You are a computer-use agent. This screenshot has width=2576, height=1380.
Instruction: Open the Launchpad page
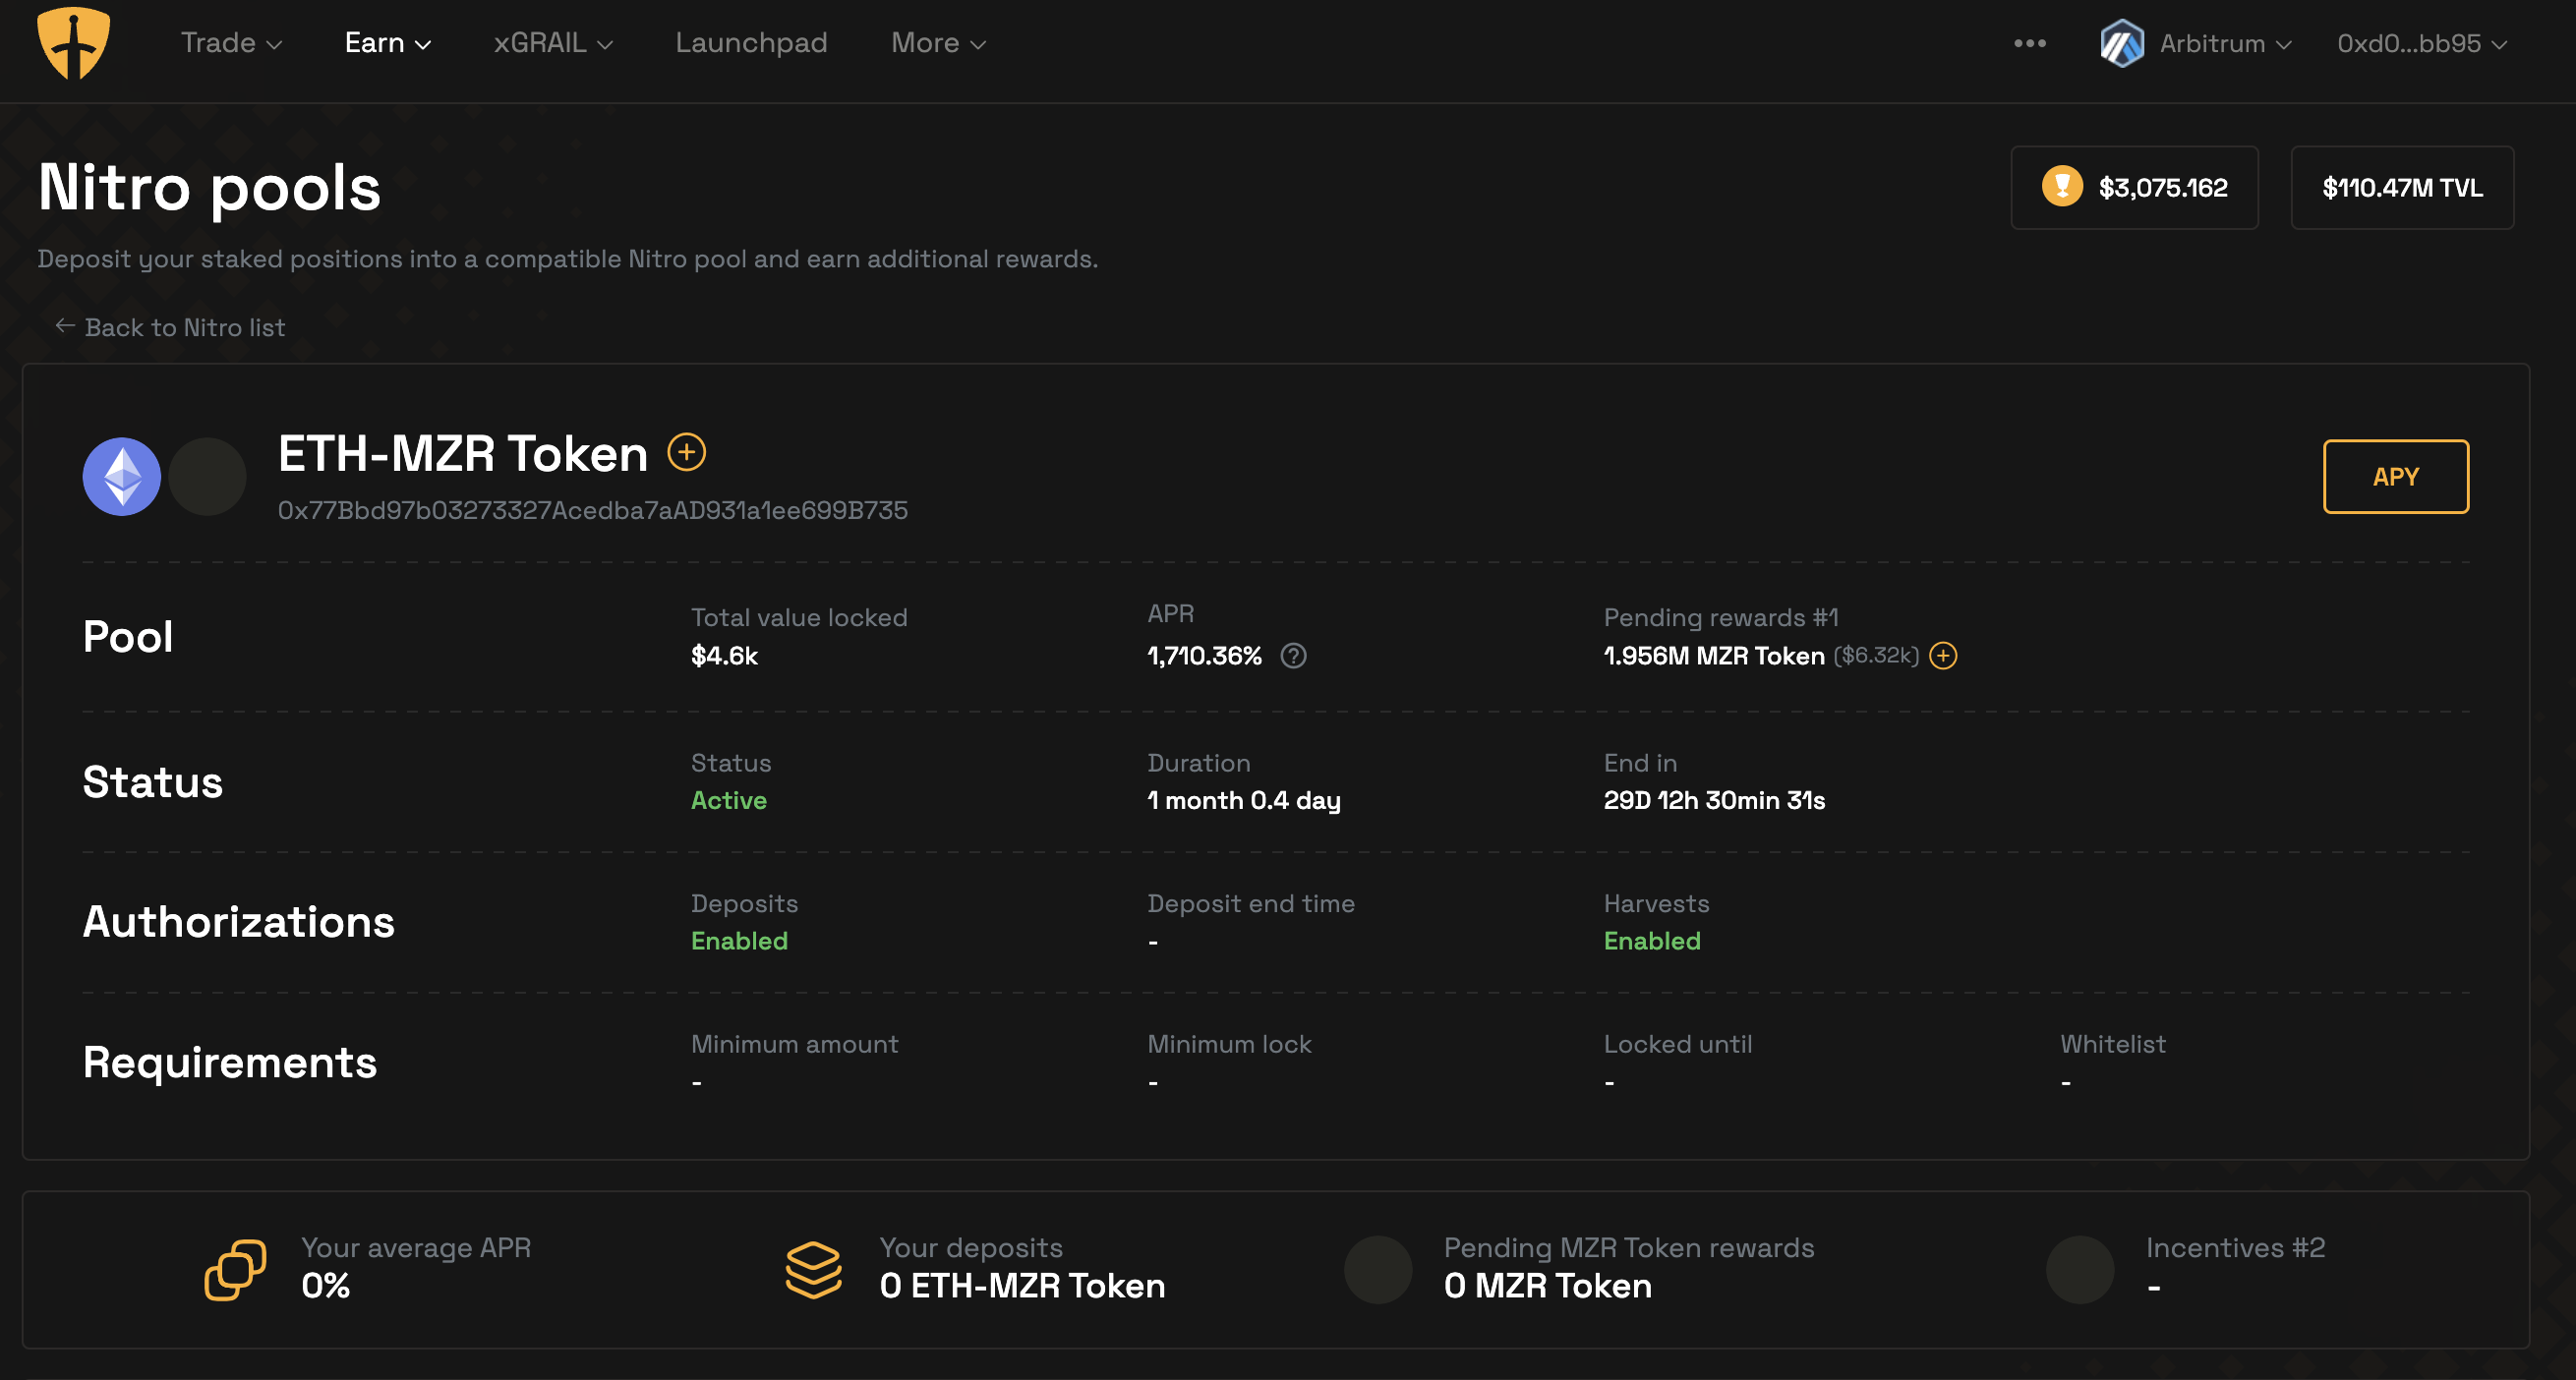pyautogui.click(x=751, y=43)
